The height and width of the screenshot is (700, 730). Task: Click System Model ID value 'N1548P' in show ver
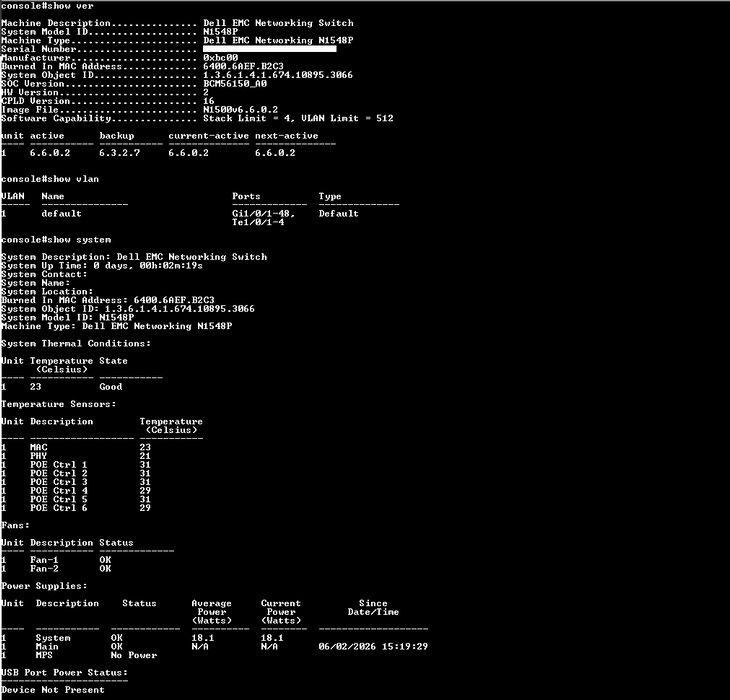(220, 32)
